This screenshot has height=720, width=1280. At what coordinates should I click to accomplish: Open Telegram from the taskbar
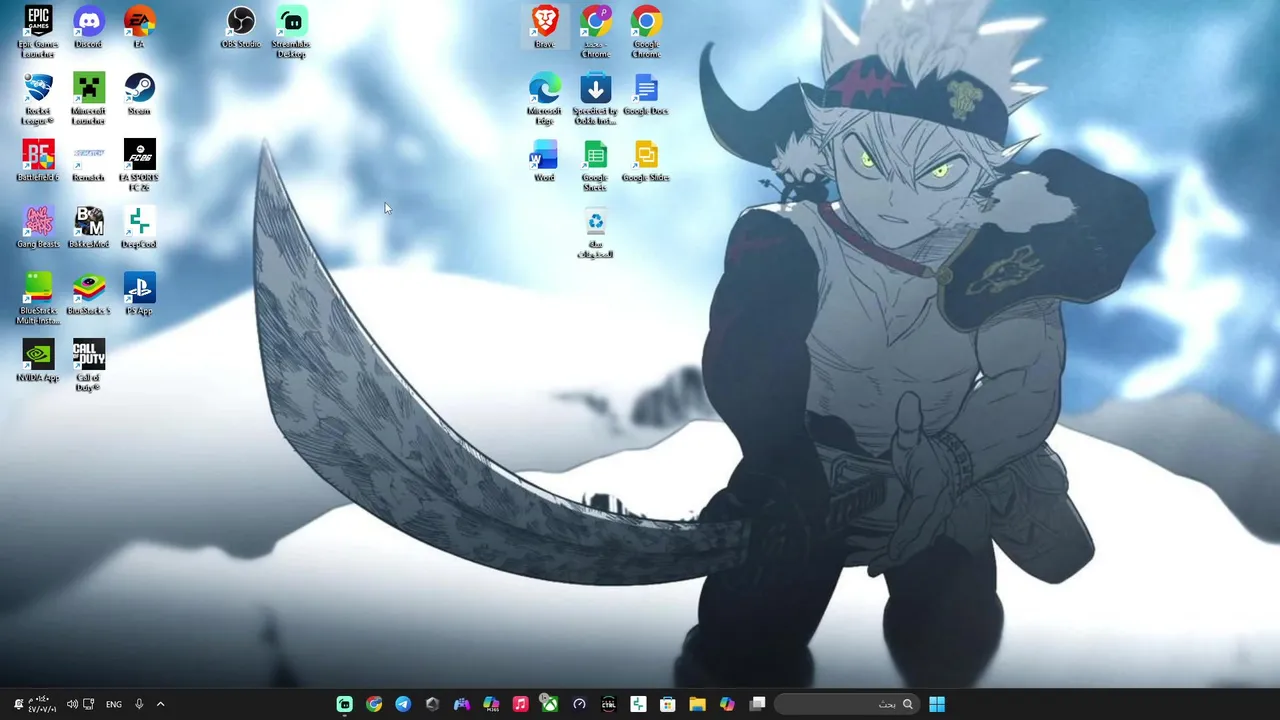click(x=403, y=704)
